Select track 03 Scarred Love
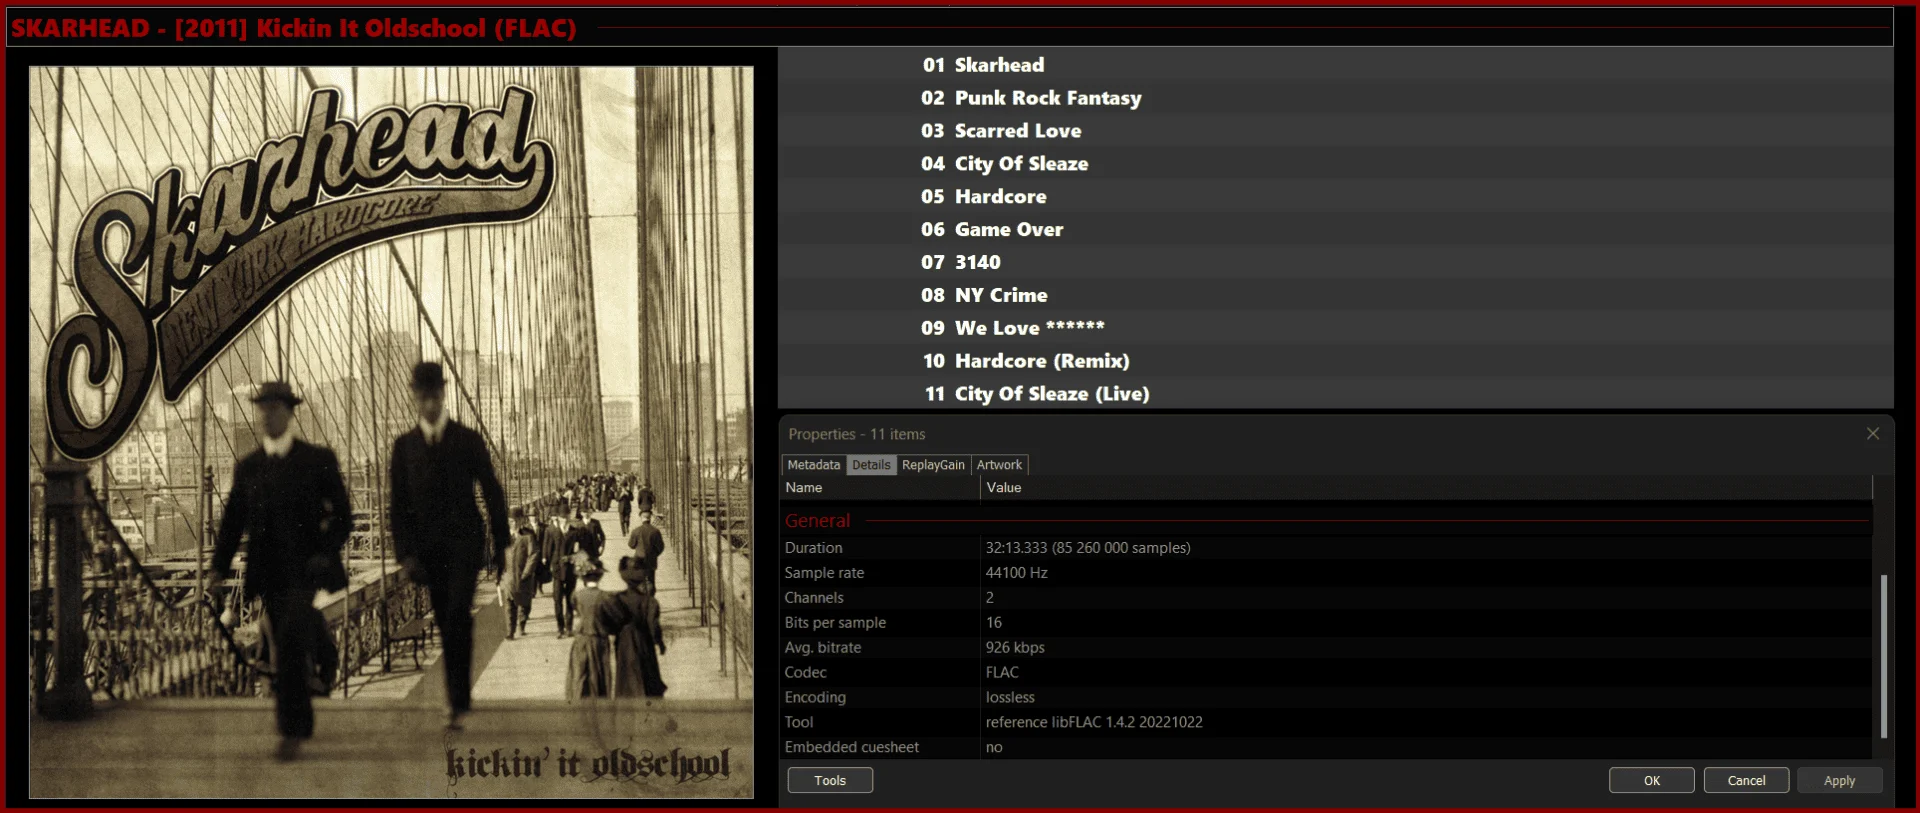The image size is (1920, 813). coord(1336,131)
